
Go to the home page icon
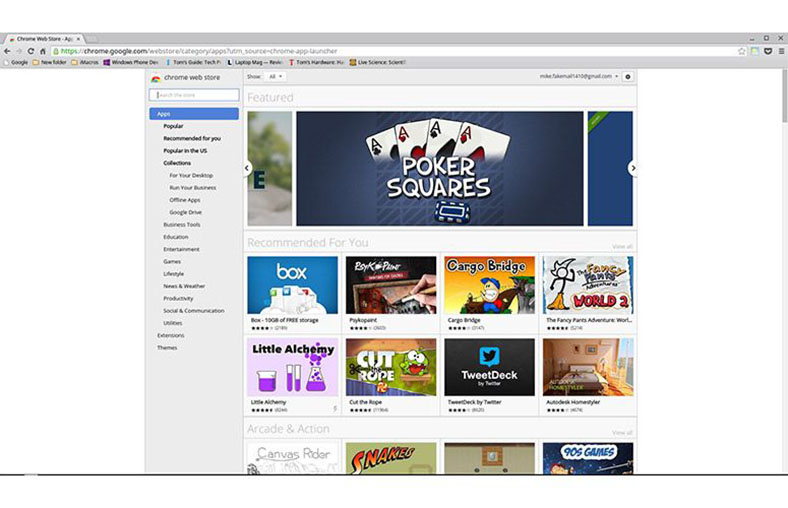(x=43, y=51)
